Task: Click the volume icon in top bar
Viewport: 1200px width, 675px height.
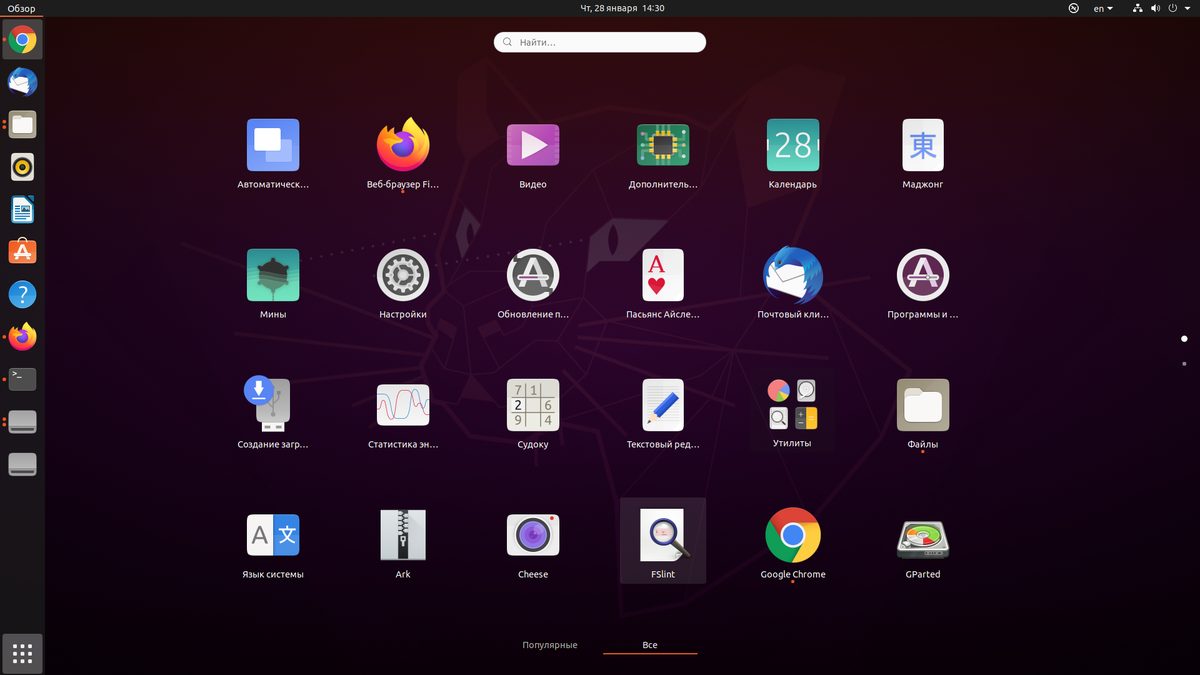Action: [x=1155, y=8]
